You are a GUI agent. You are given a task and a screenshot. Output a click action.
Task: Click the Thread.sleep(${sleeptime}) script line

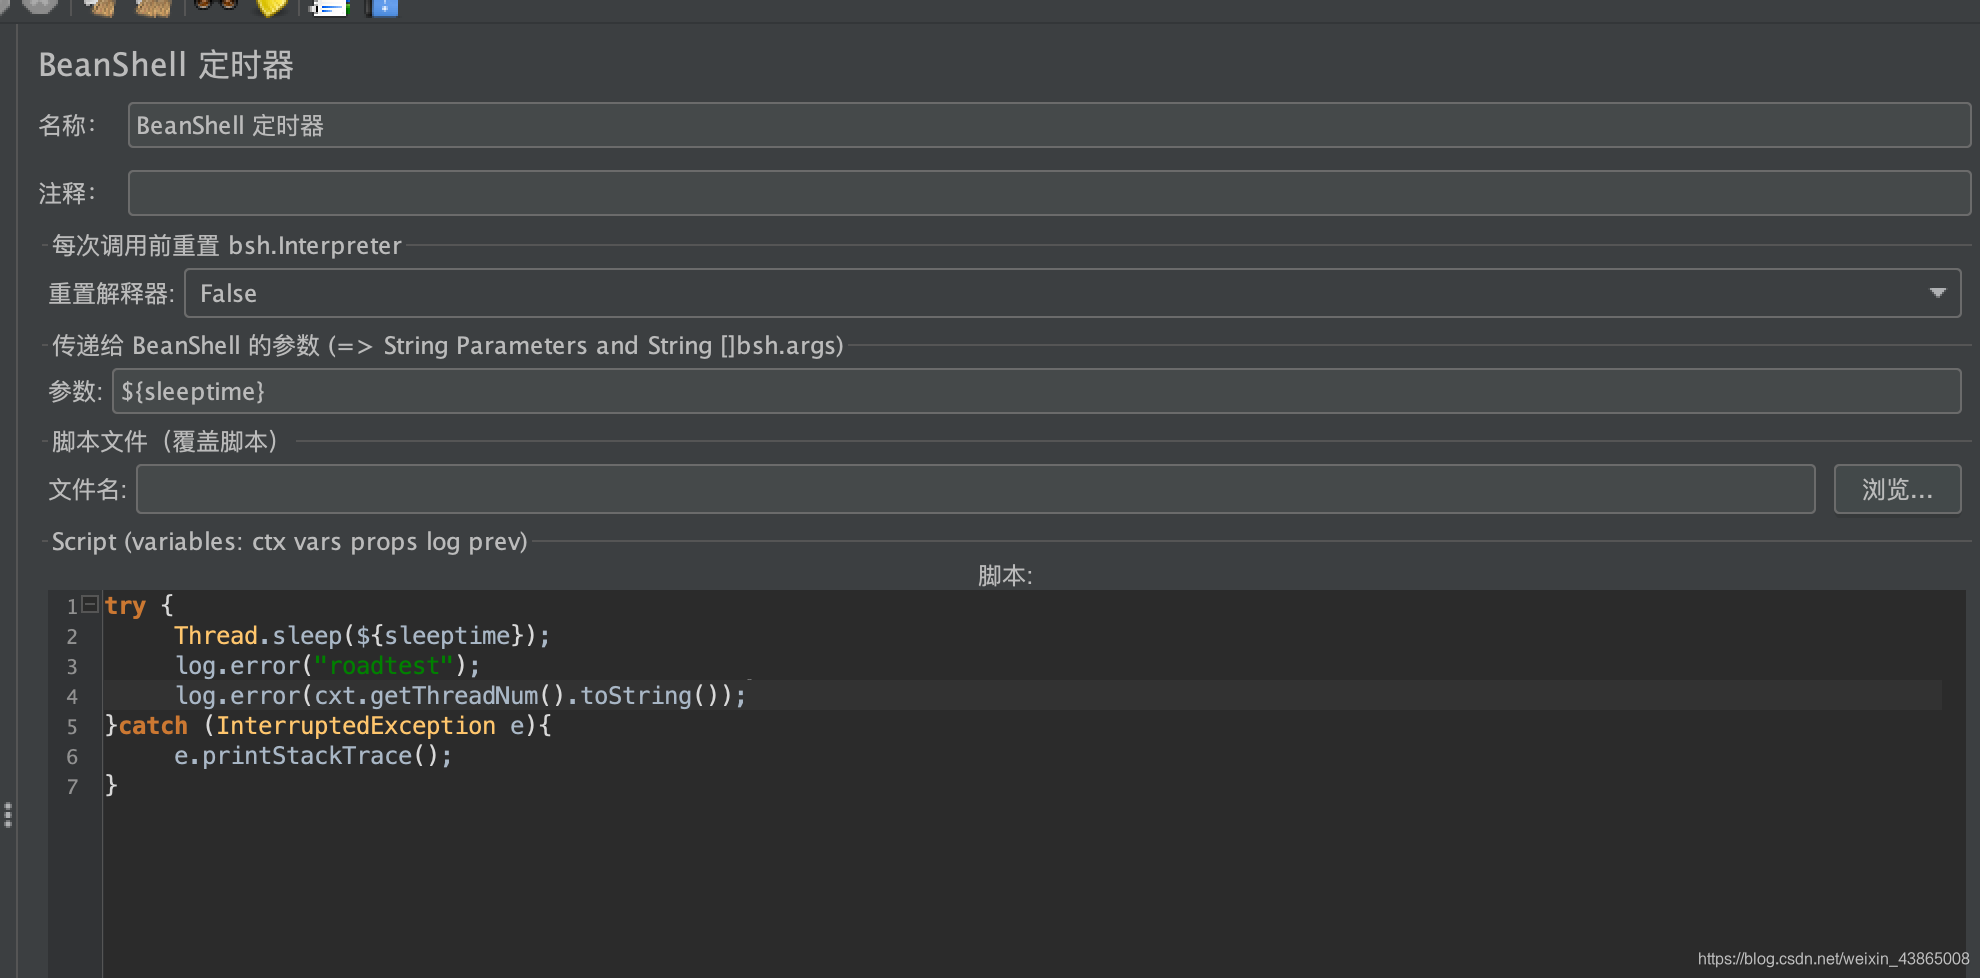coord(362,636)
